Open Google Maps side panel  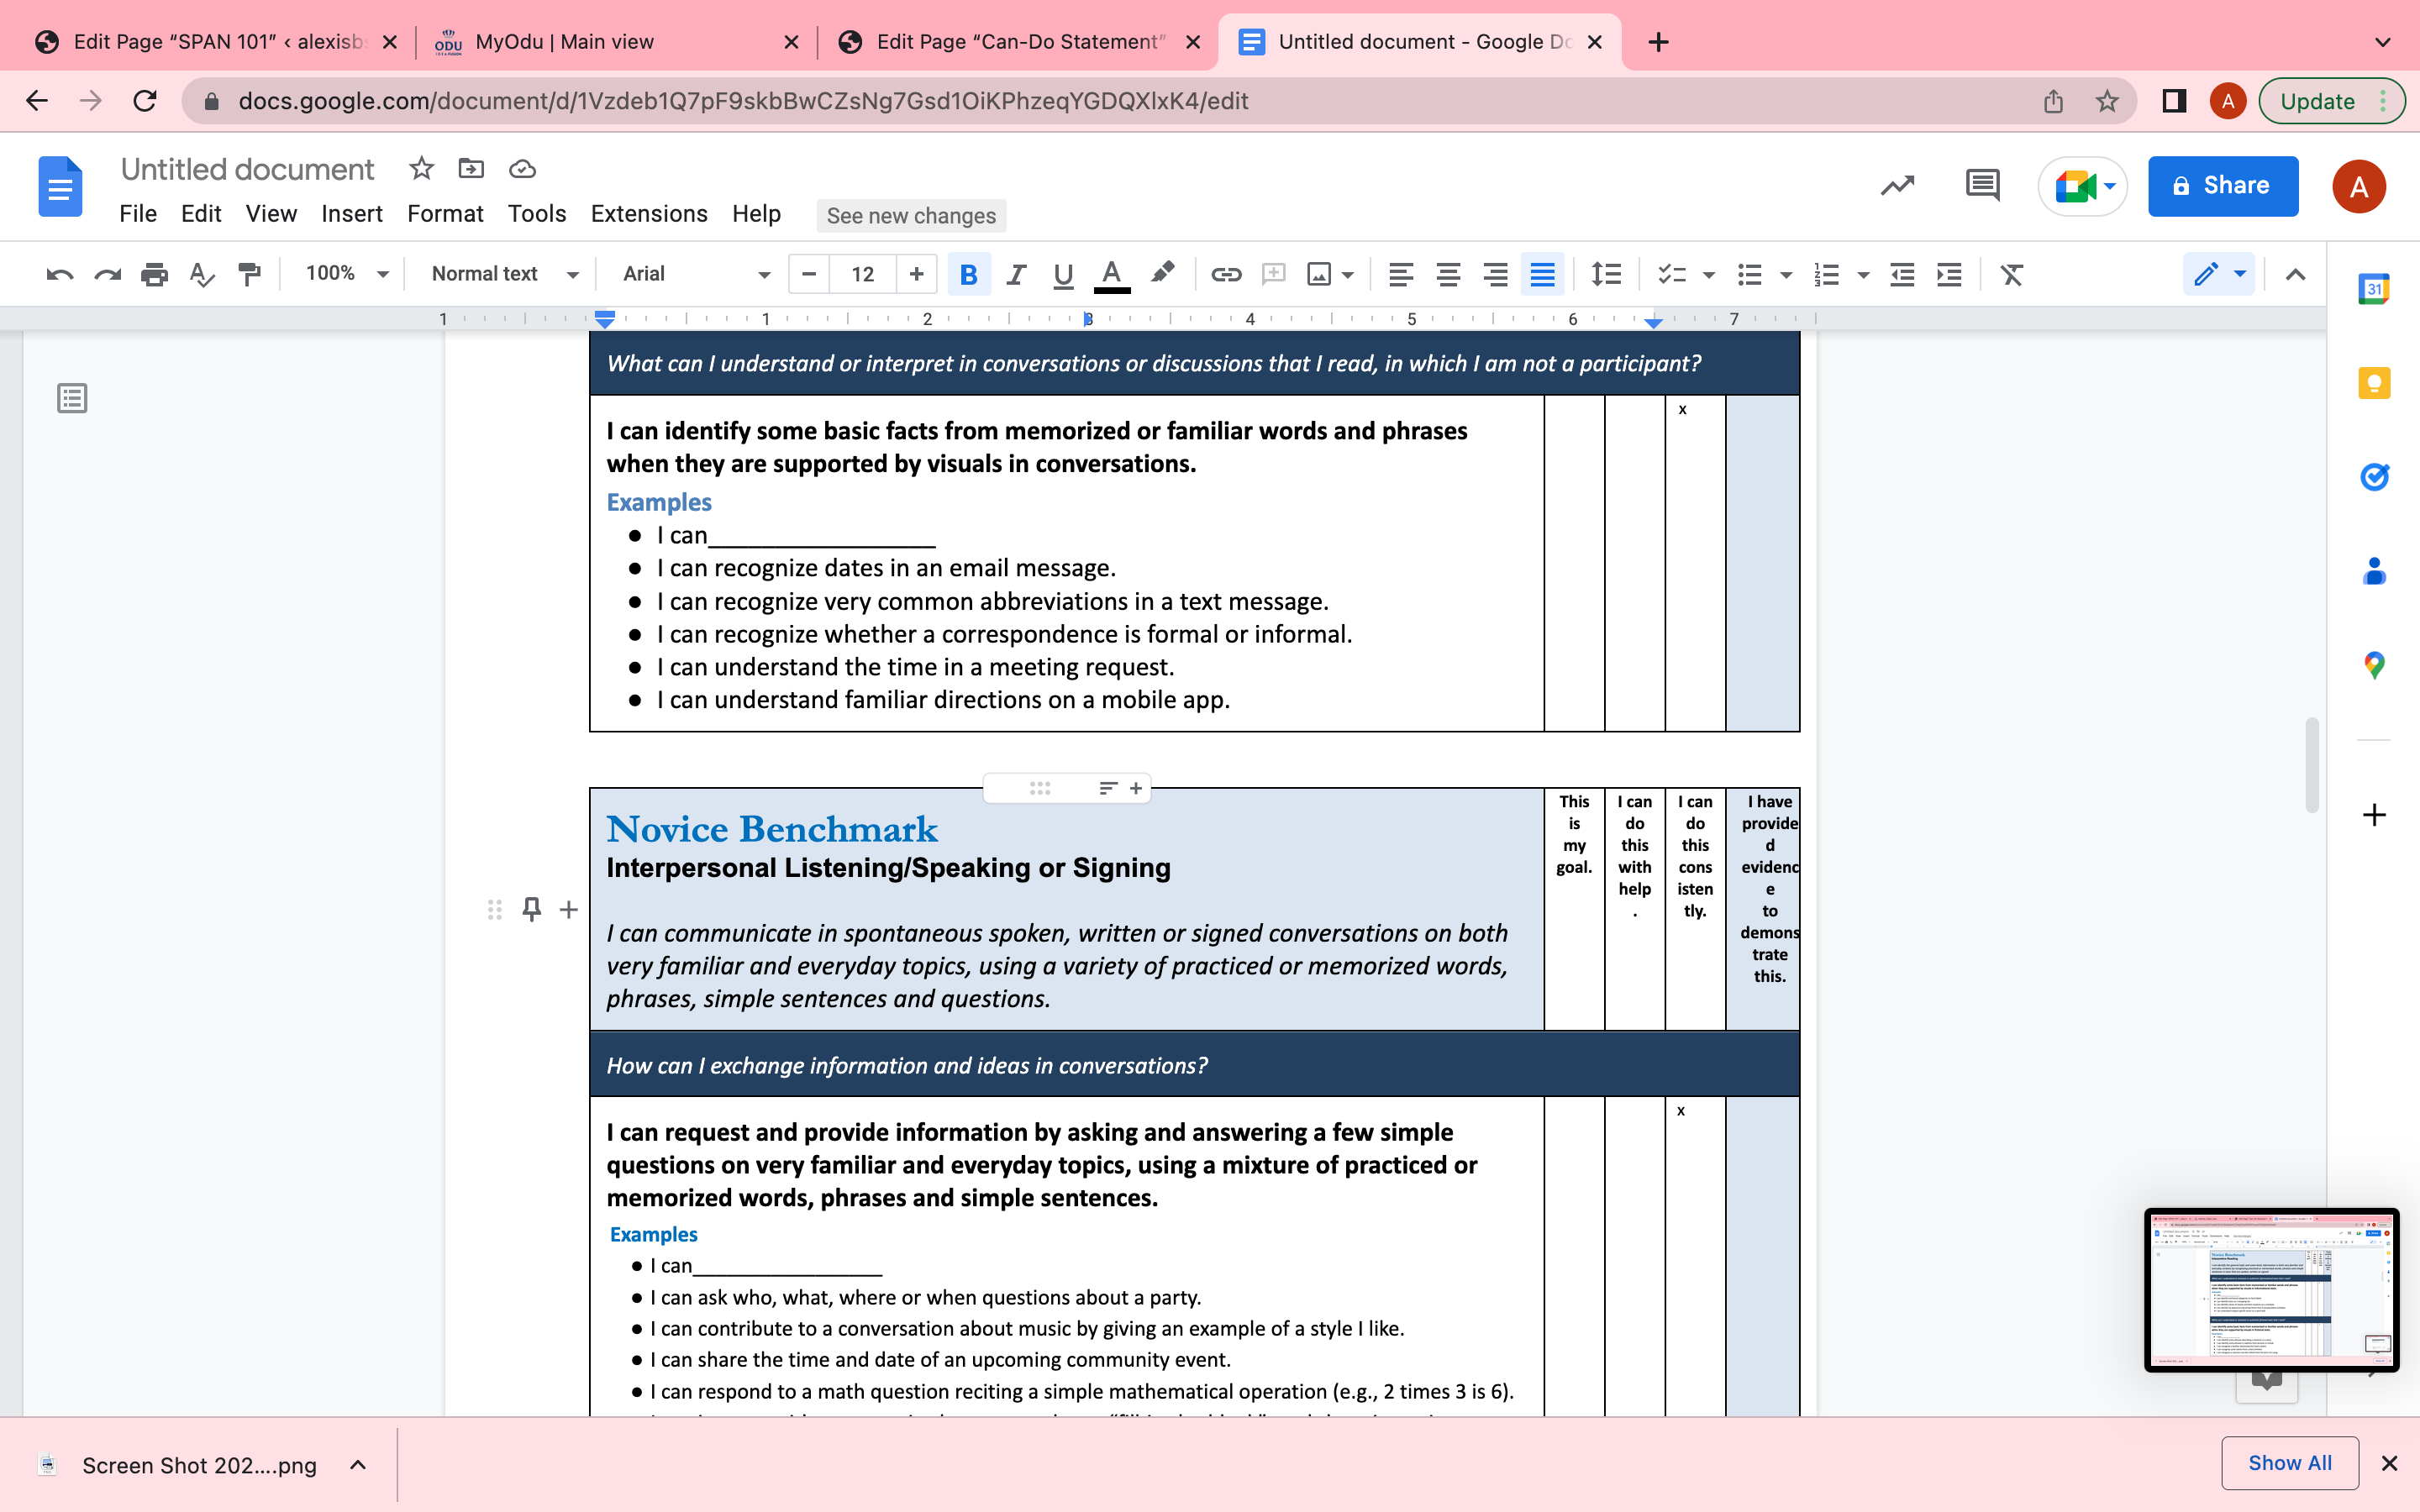[2374, 665]
